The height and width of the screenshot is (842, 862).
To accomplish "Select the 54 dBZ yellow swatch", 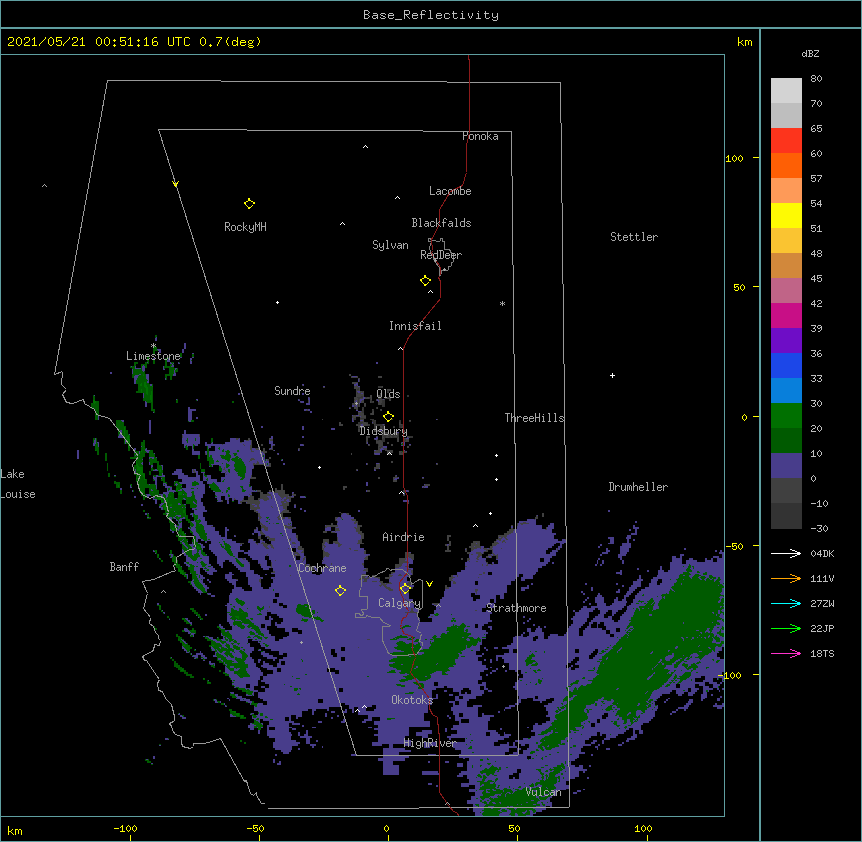I will (786, 215).
